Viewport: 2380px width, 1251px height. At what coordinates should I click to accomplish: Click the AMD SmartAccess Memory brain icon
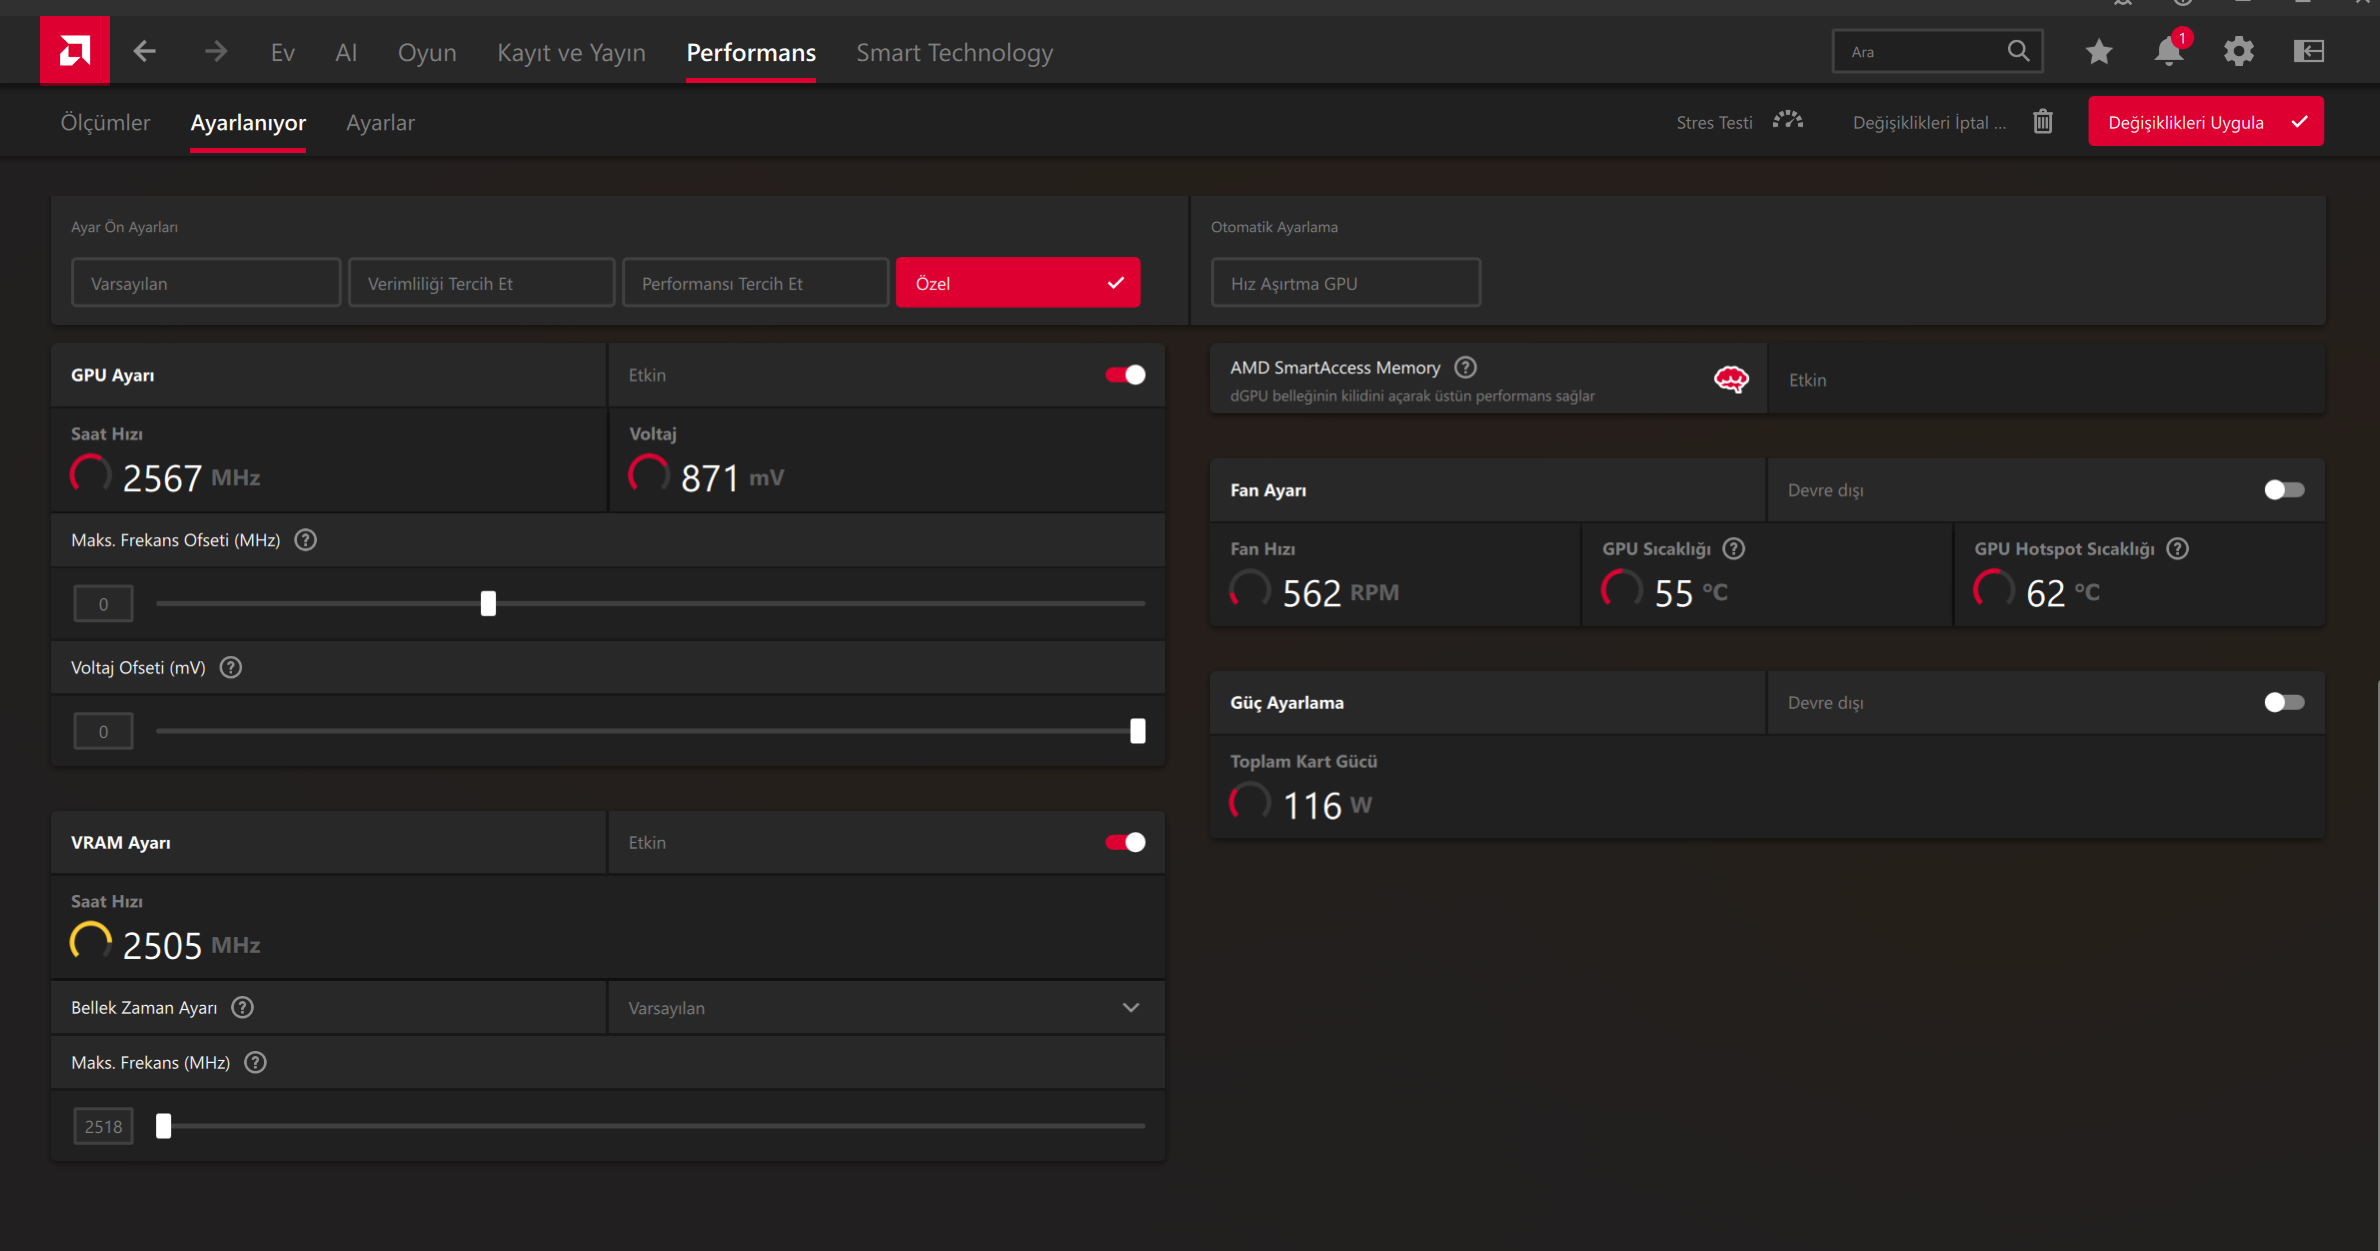[1731, 379]
